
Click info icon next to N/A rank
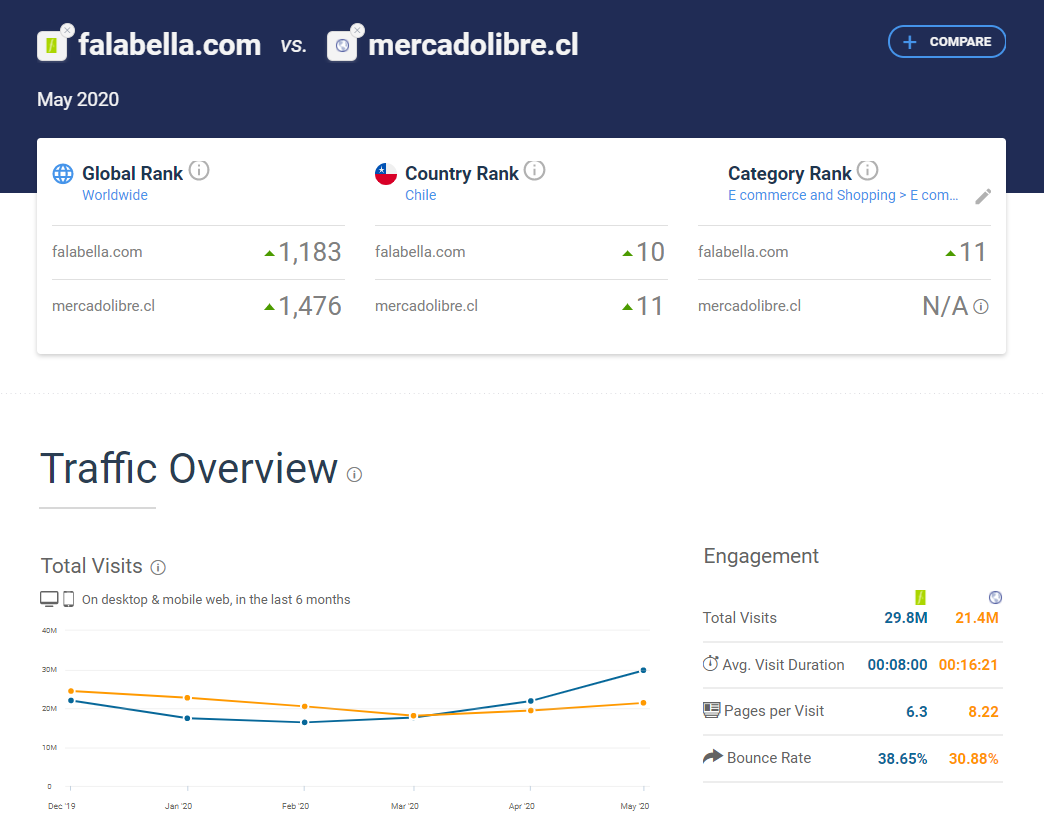(981, 307)
